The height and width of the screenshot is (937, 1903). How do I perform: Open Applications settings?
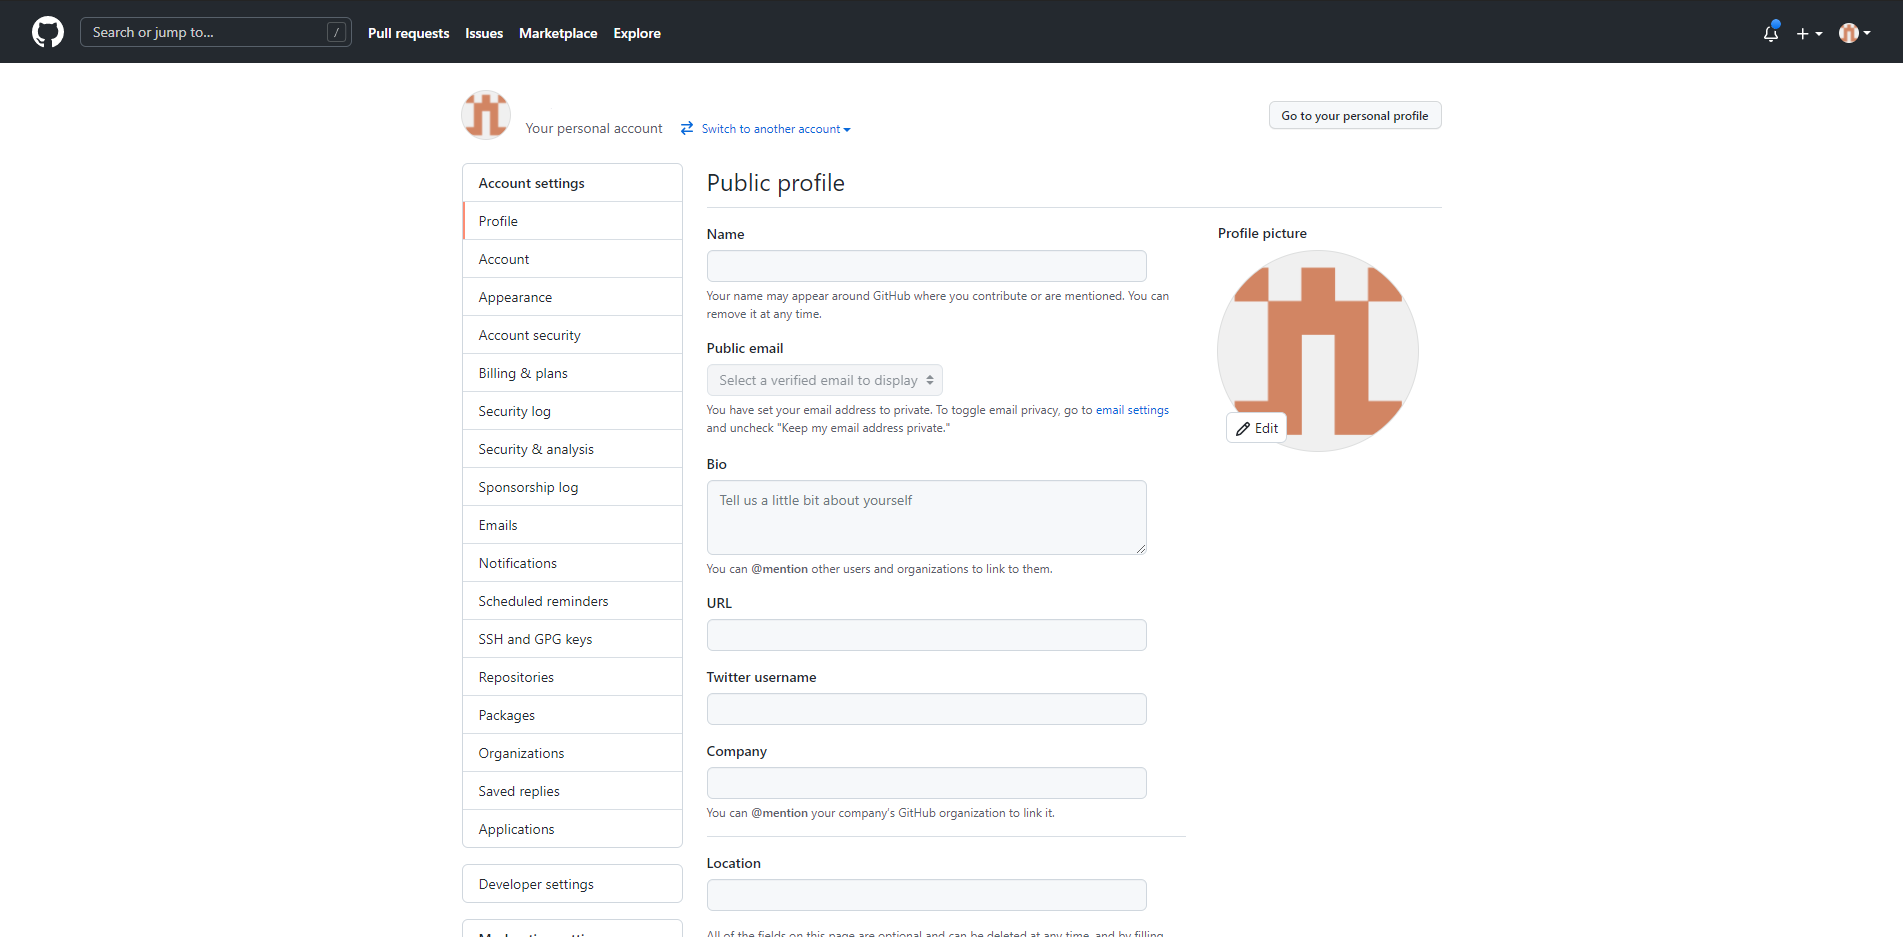[572, 829]
